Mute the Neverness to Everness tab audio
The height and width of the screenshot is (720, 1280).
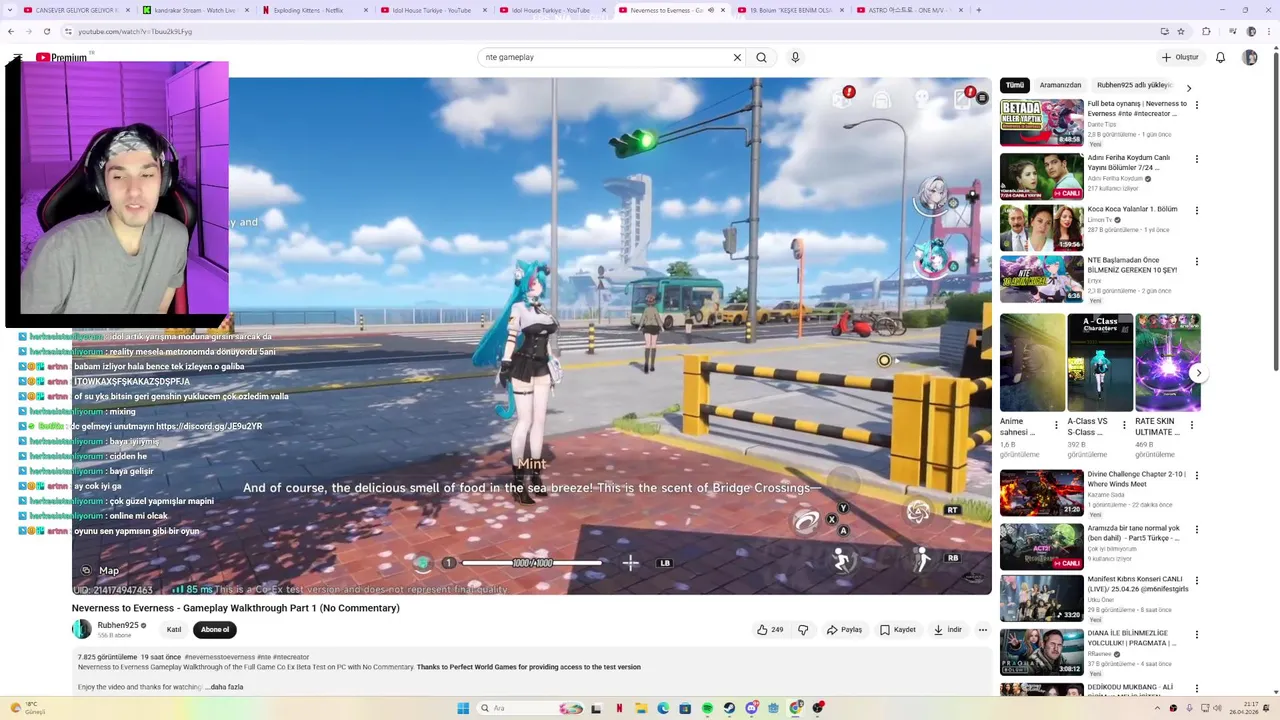711,10
